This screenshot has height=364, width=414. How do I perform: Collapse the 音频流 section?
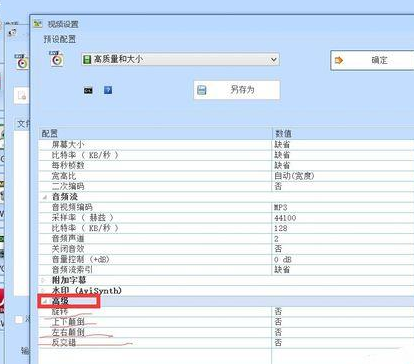[44, 197]
